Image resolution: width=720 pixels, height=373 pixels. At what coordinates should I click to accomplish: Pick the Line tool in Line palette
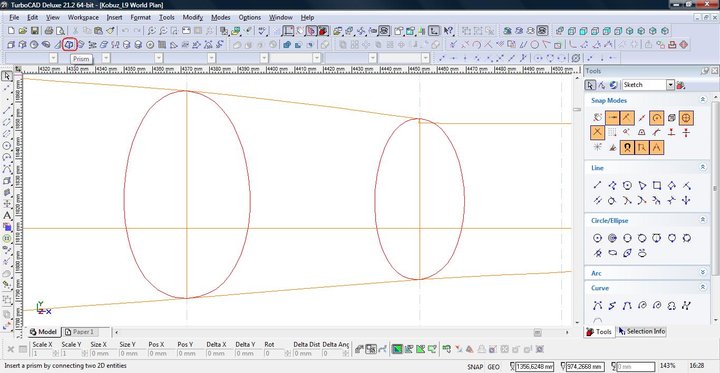(597, 186)
